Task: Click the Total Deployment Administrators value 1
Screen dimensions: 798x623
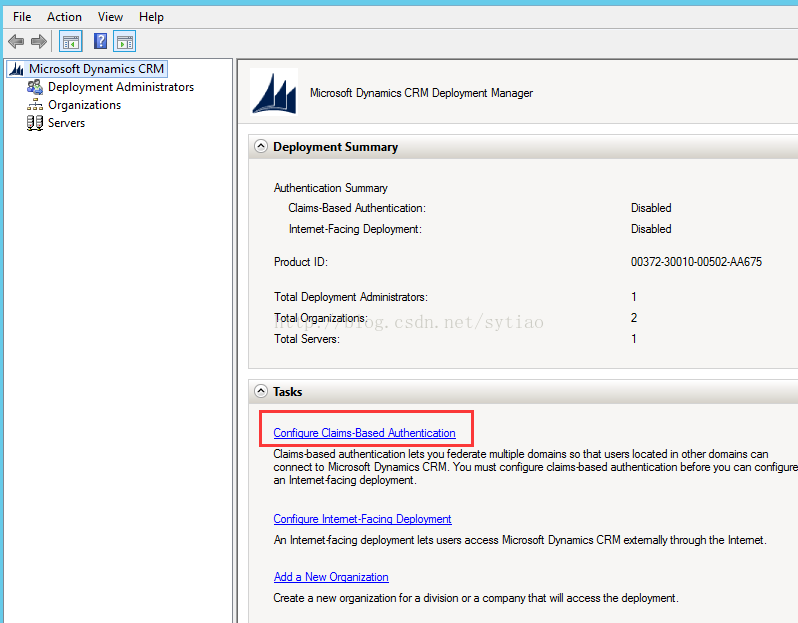Action: point(634,297)
